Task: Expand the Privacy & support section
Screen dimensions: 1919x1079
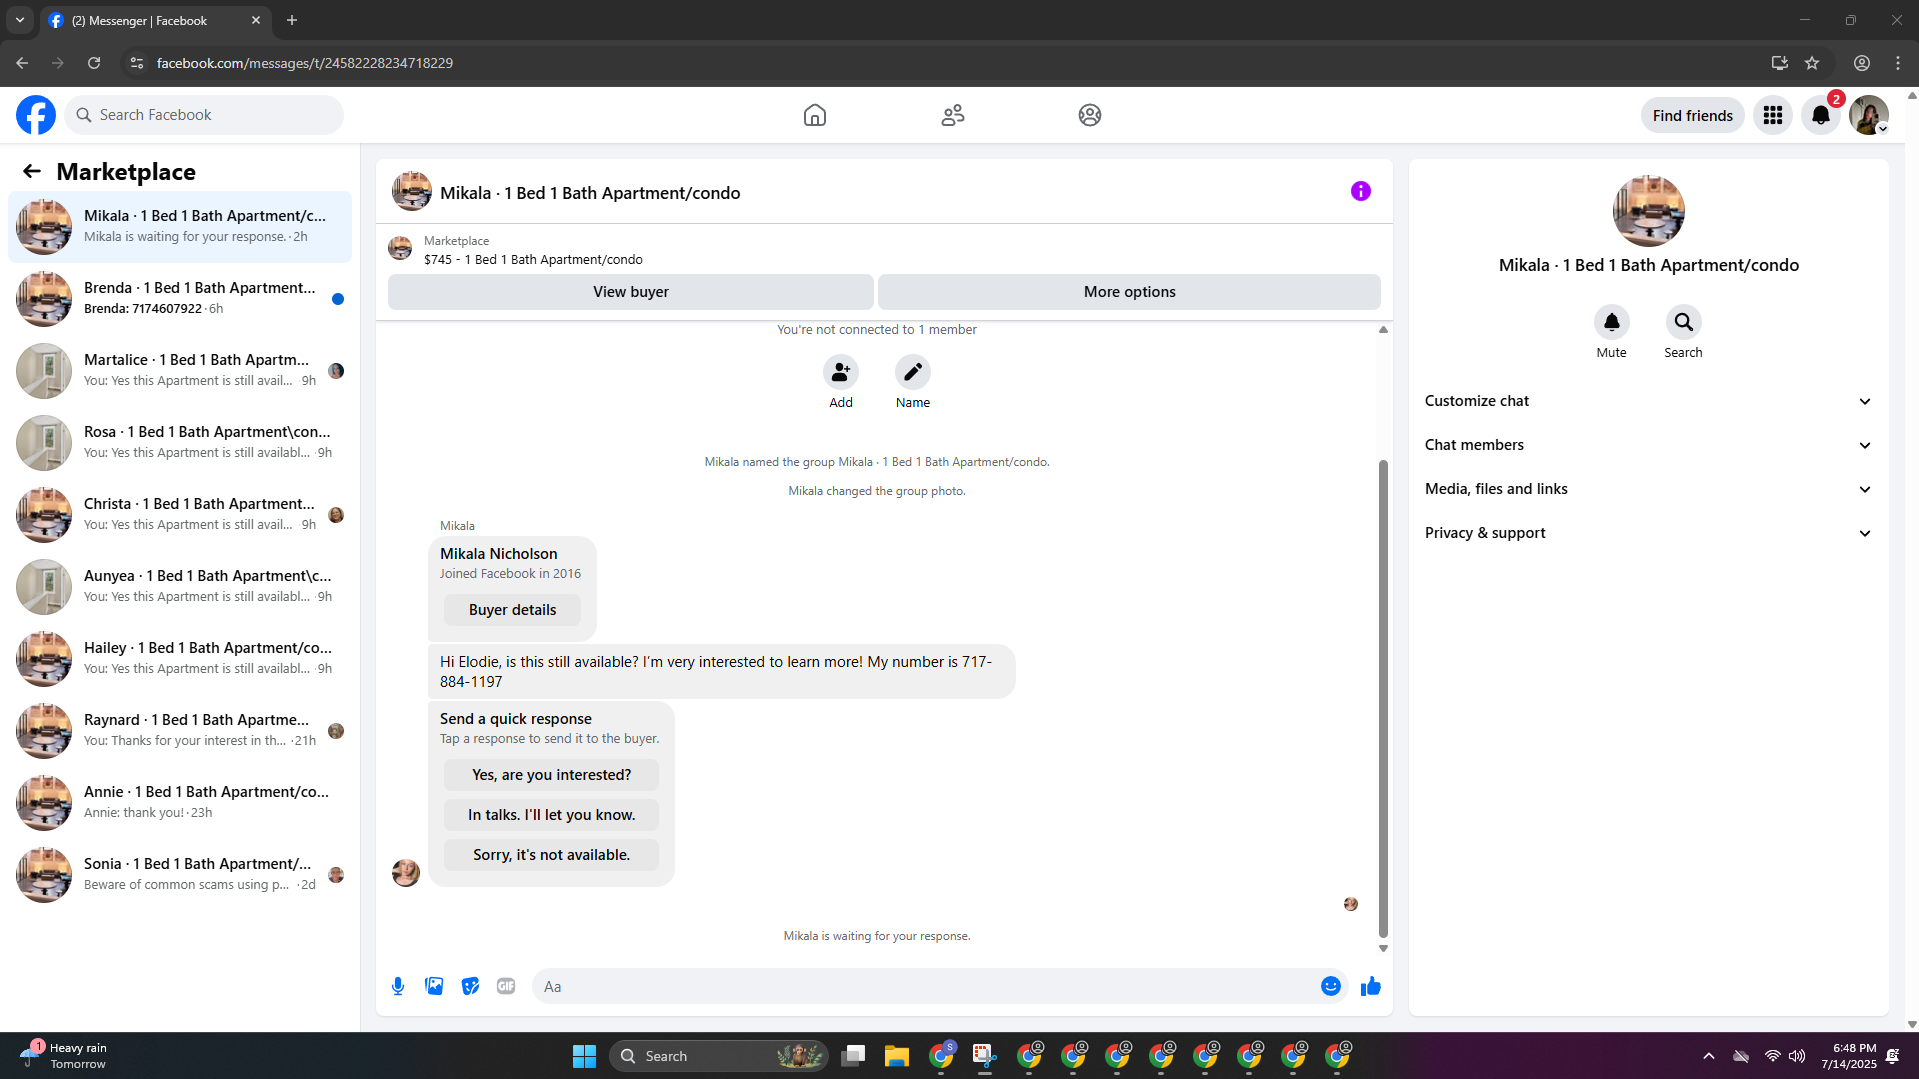Action: click(1647, 533)
